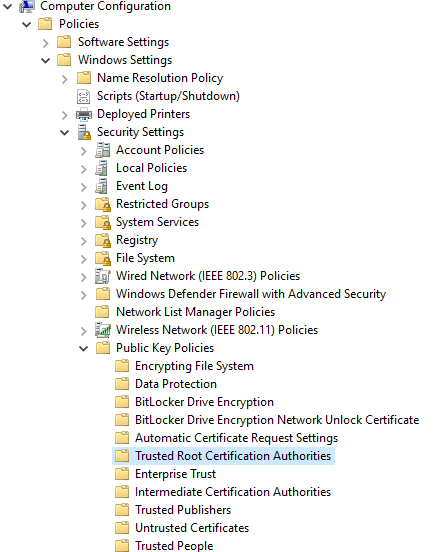The height and width of the screenshot is (552, 444).
Task: Expand Windows Defender Firewall with Advanced Security
Action: 83,295
